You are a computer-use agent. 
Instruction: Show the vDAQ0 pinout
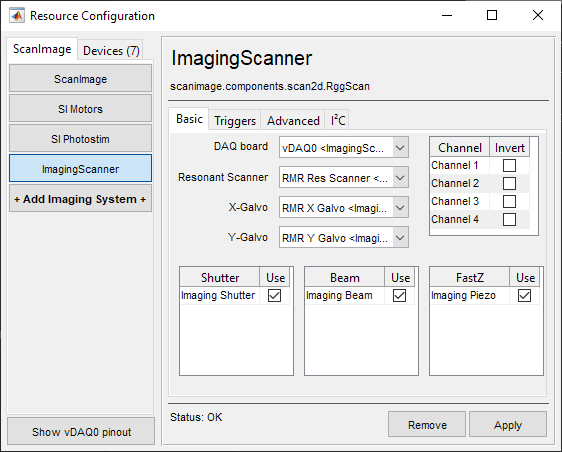point(81,431)
